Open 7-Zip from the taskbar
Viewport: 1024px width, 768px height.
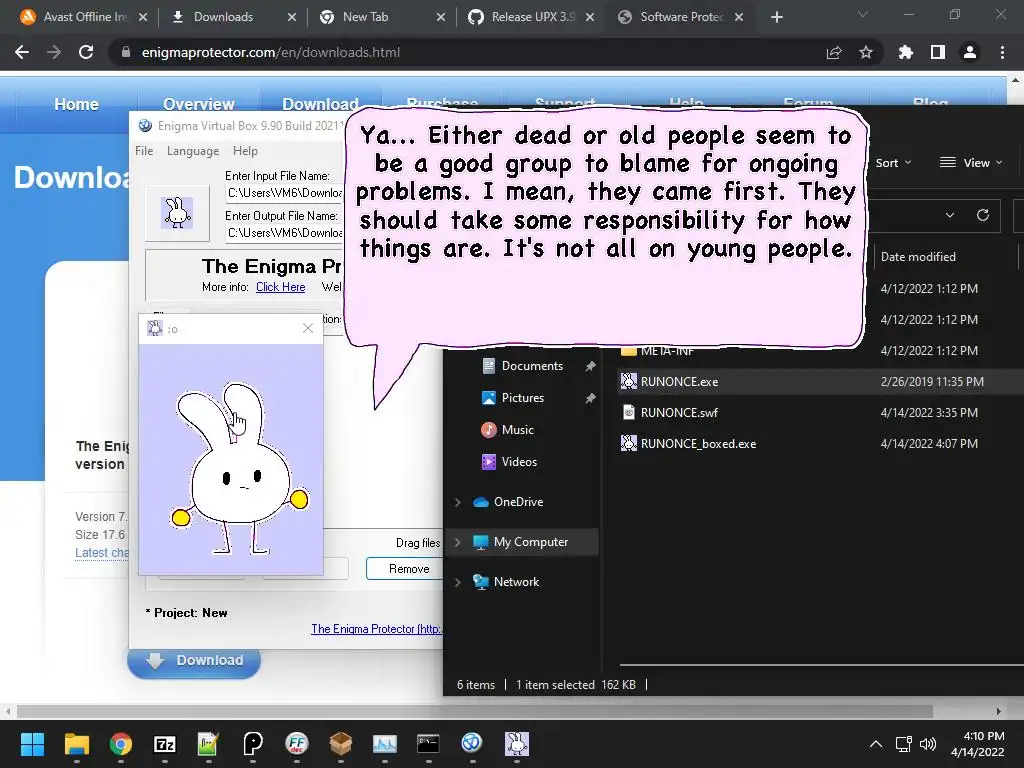coord(165,744)
